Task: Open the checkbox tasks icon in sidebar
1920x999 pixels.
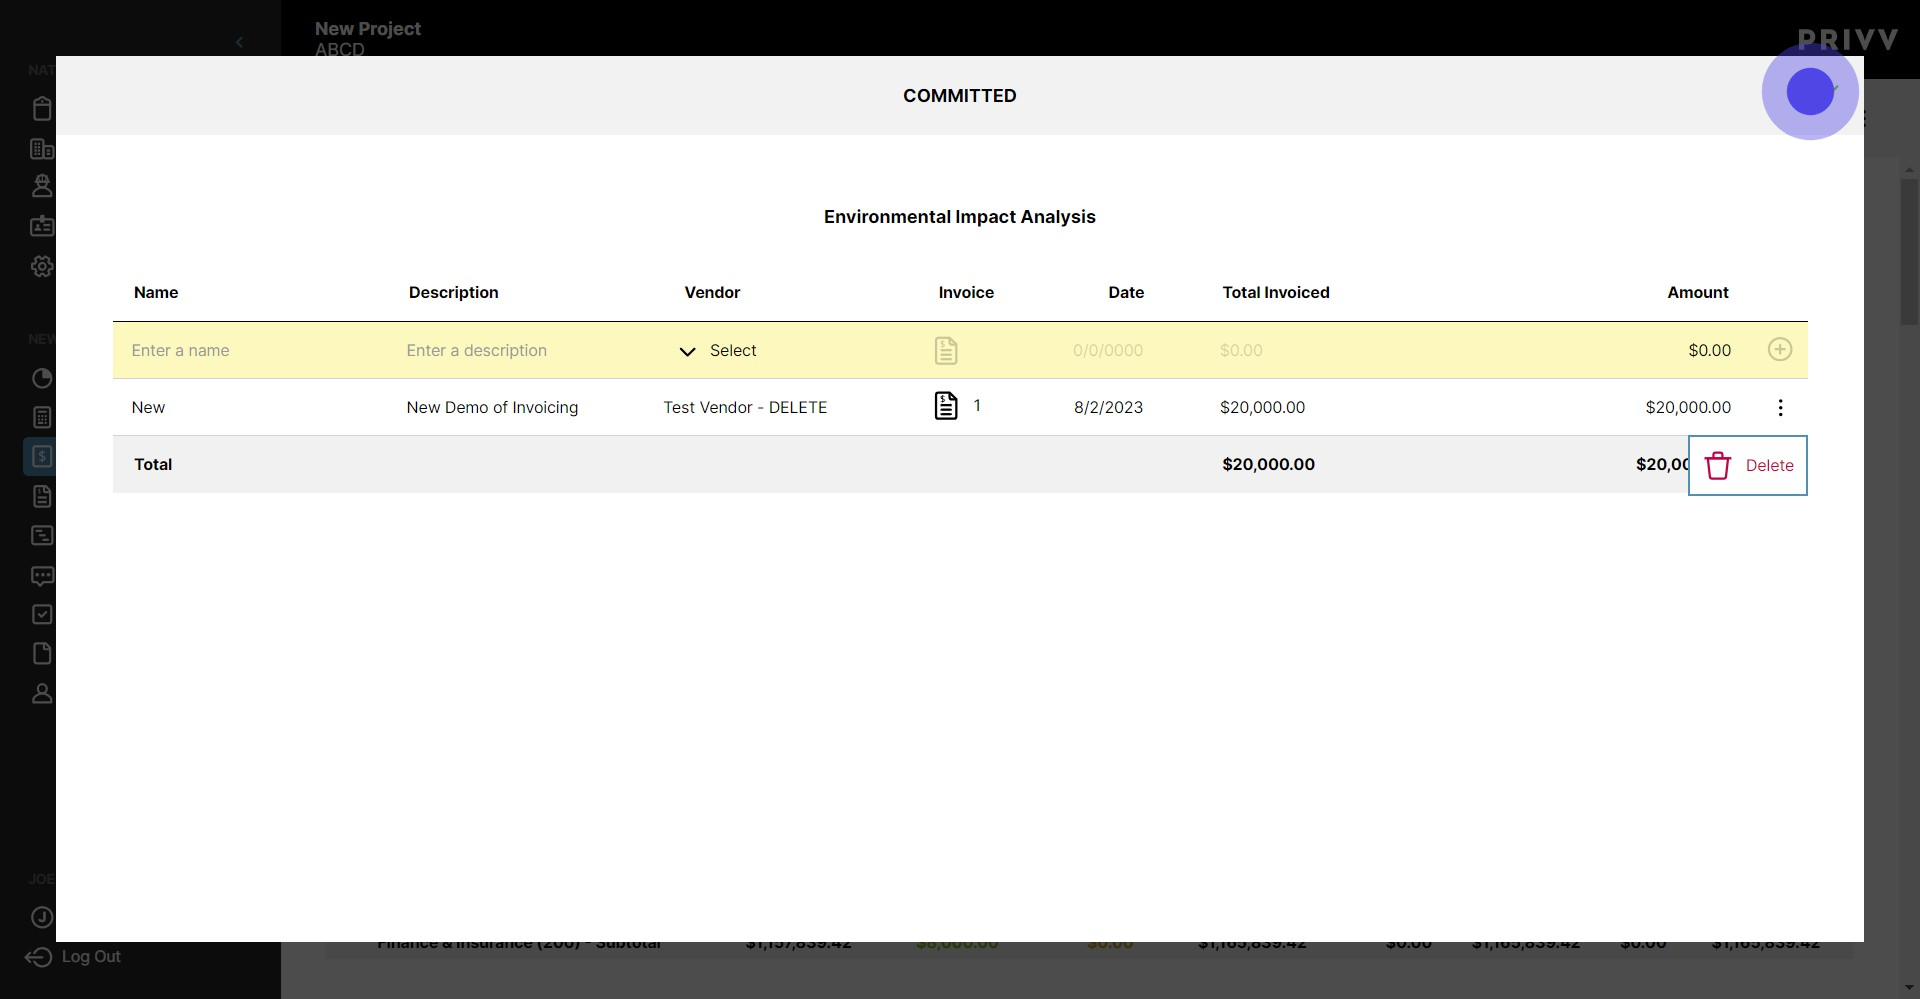Action: pos(42,614)
